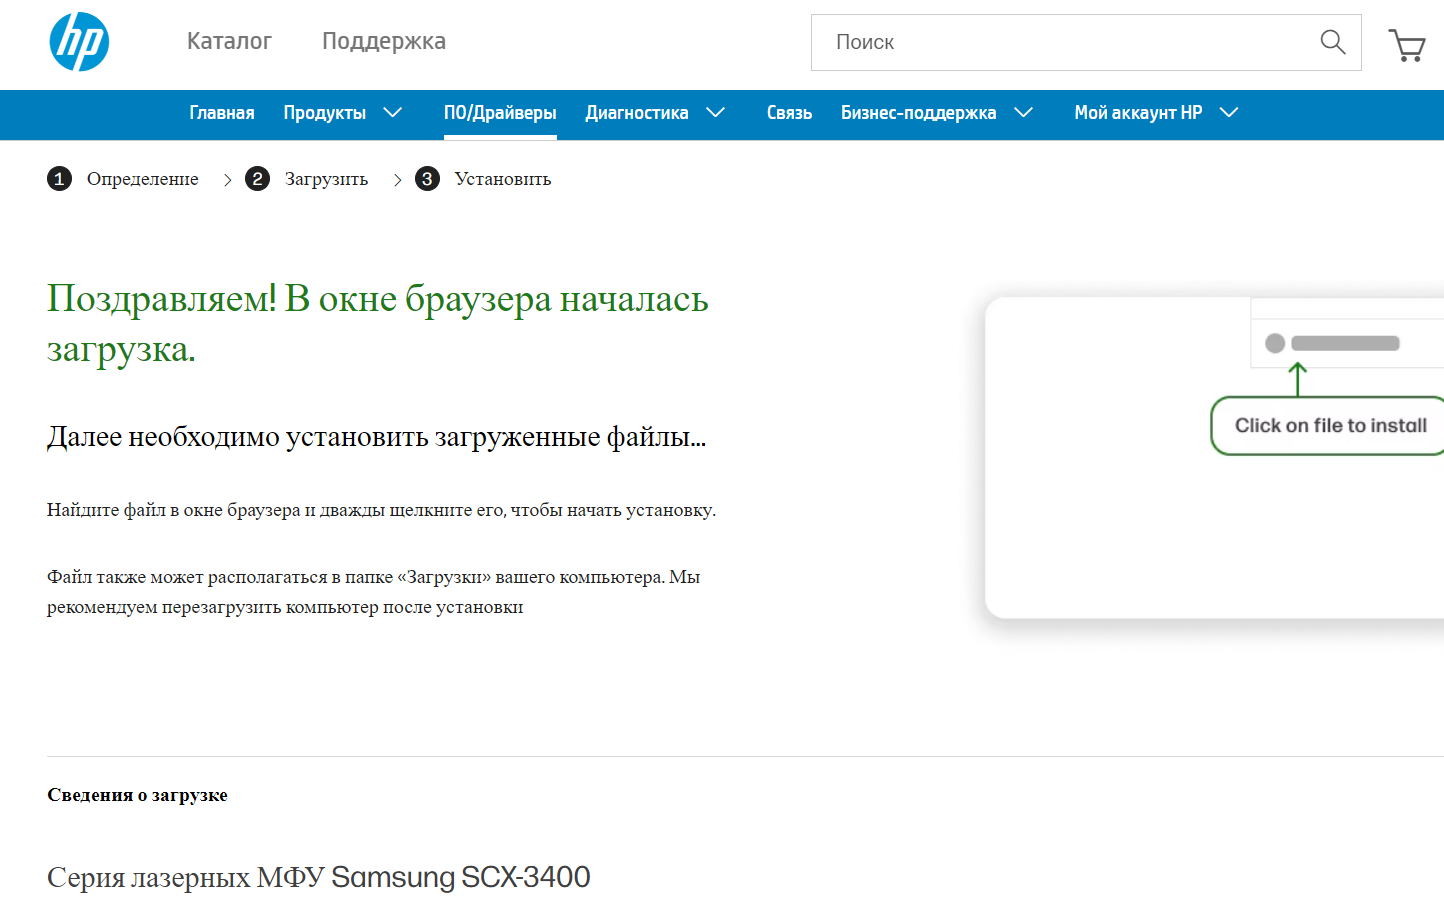Expand the Продукты dropdown chevron
The width and height of the screenshot is (1444, 924).
pos(393,113)
